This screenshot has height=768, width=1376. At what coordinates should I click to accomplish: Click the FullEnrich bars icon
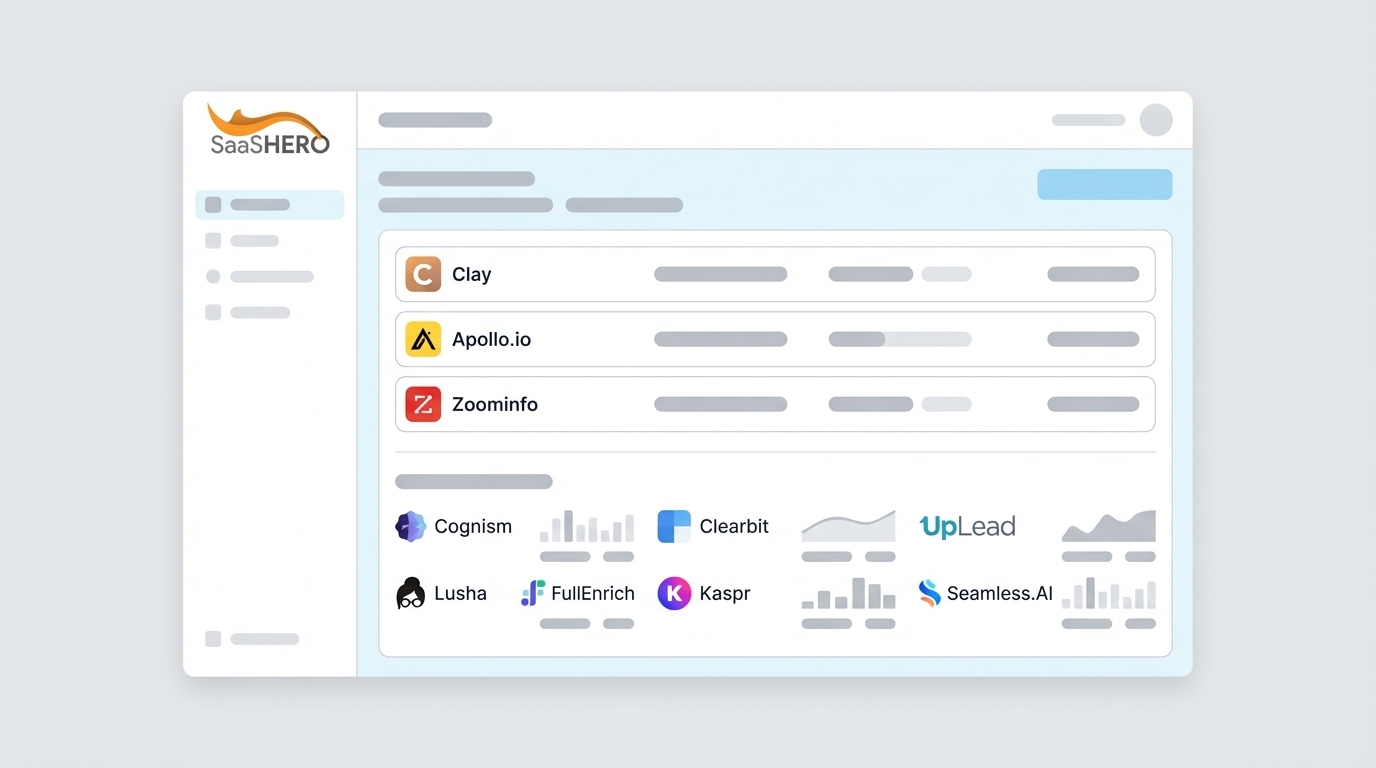pyautogui.click(x=531, y=593)
